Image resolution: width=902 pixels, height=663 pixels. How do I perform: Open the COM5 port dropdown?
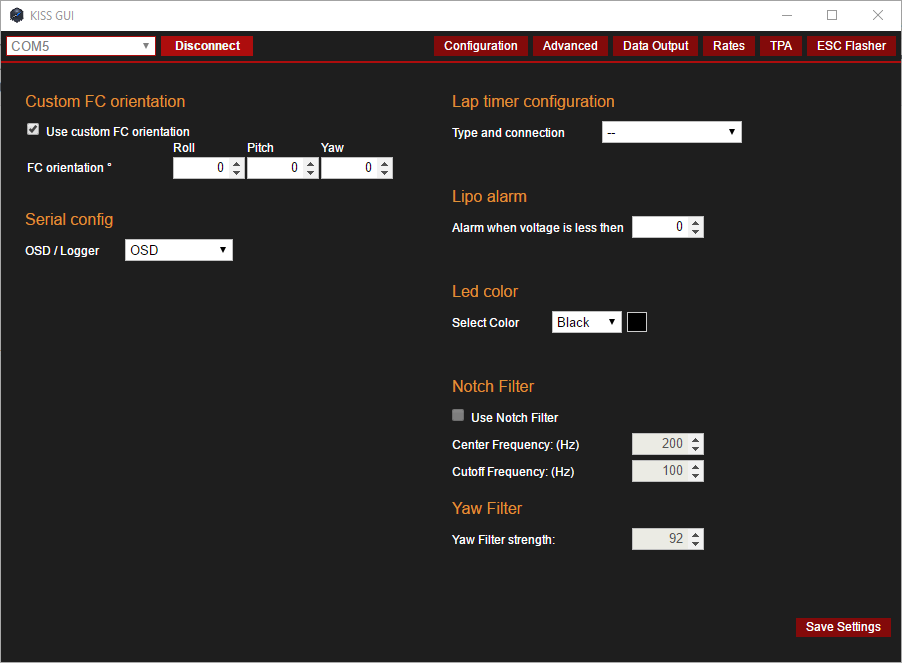81,46
